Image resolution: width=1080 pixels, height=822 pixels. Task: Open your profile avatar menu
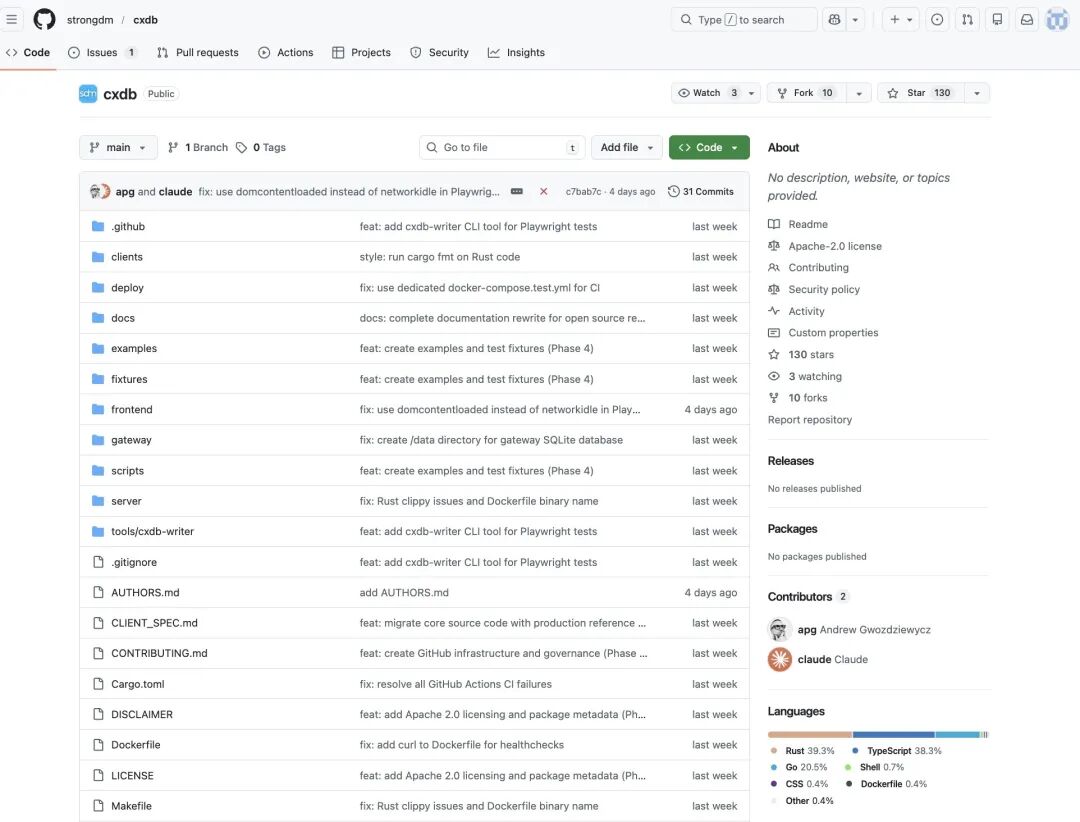pyautogui.click(x=1057, y=19)
